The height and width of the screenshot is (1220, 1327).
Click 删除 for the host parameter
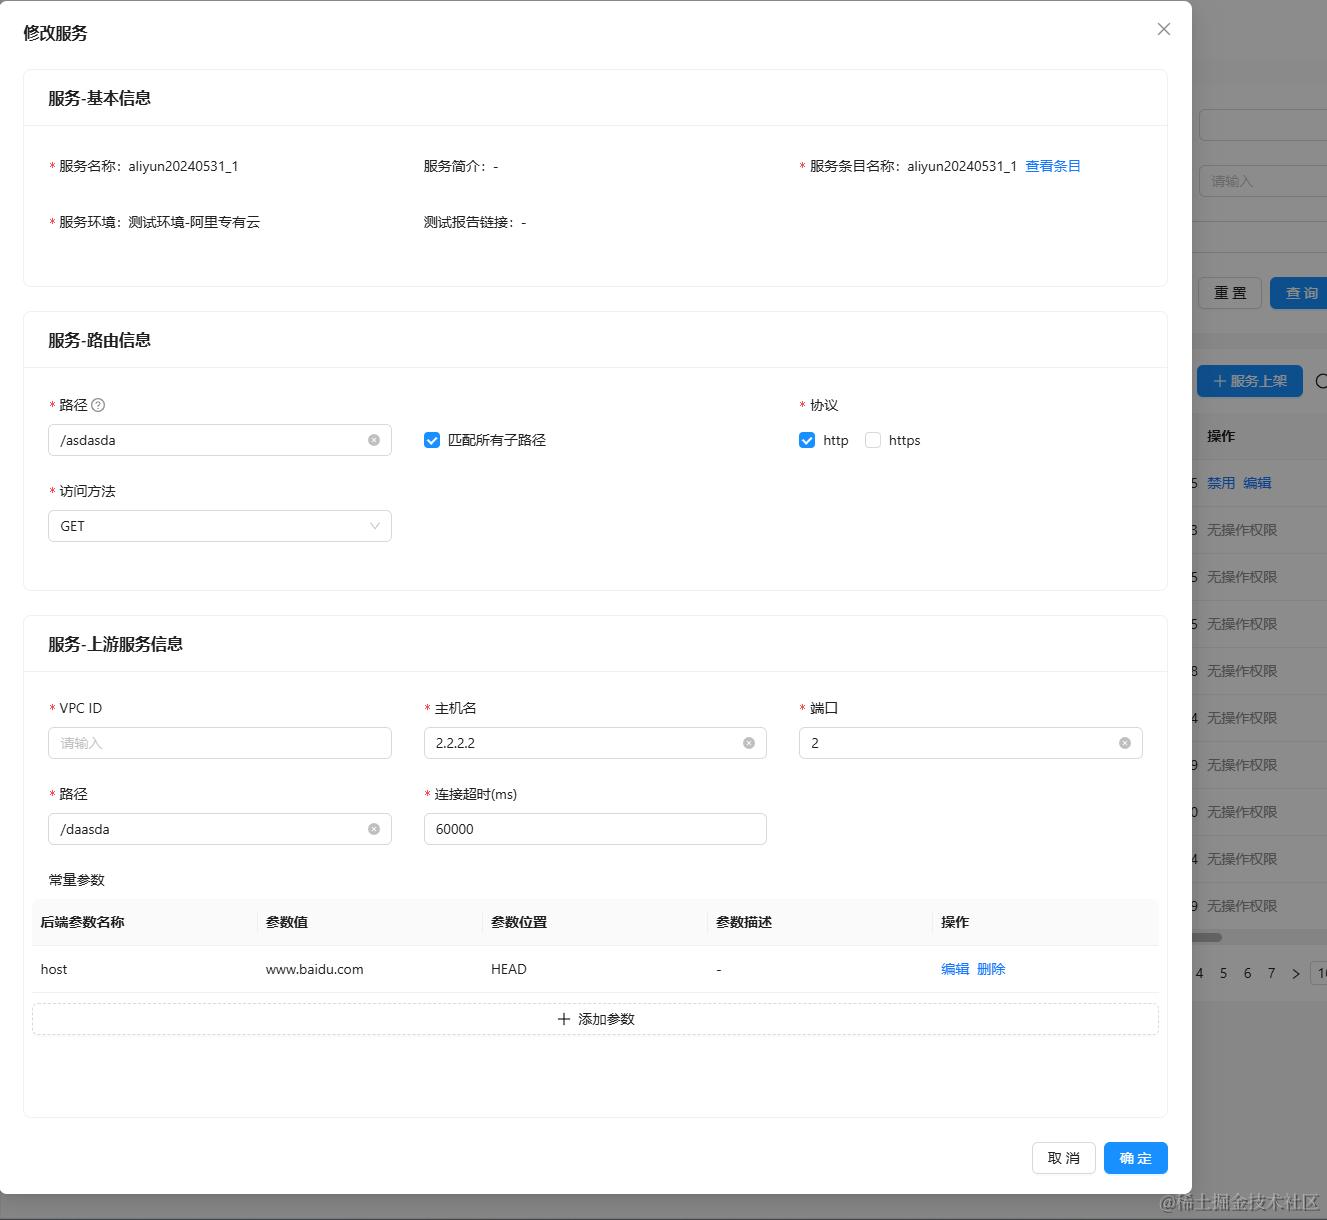coord(991,969)
